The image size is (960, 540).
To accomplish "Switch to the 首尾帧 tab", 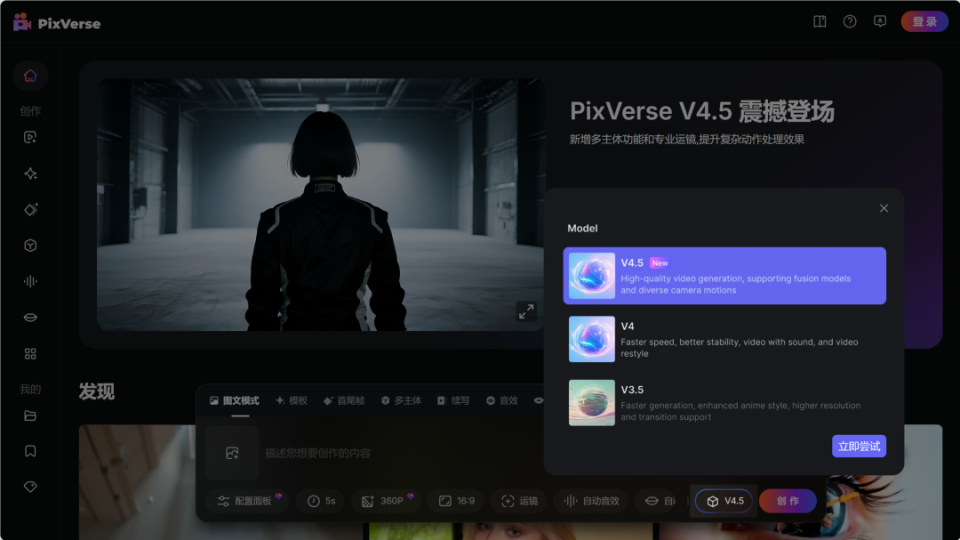I will click(x=344, y=401).
